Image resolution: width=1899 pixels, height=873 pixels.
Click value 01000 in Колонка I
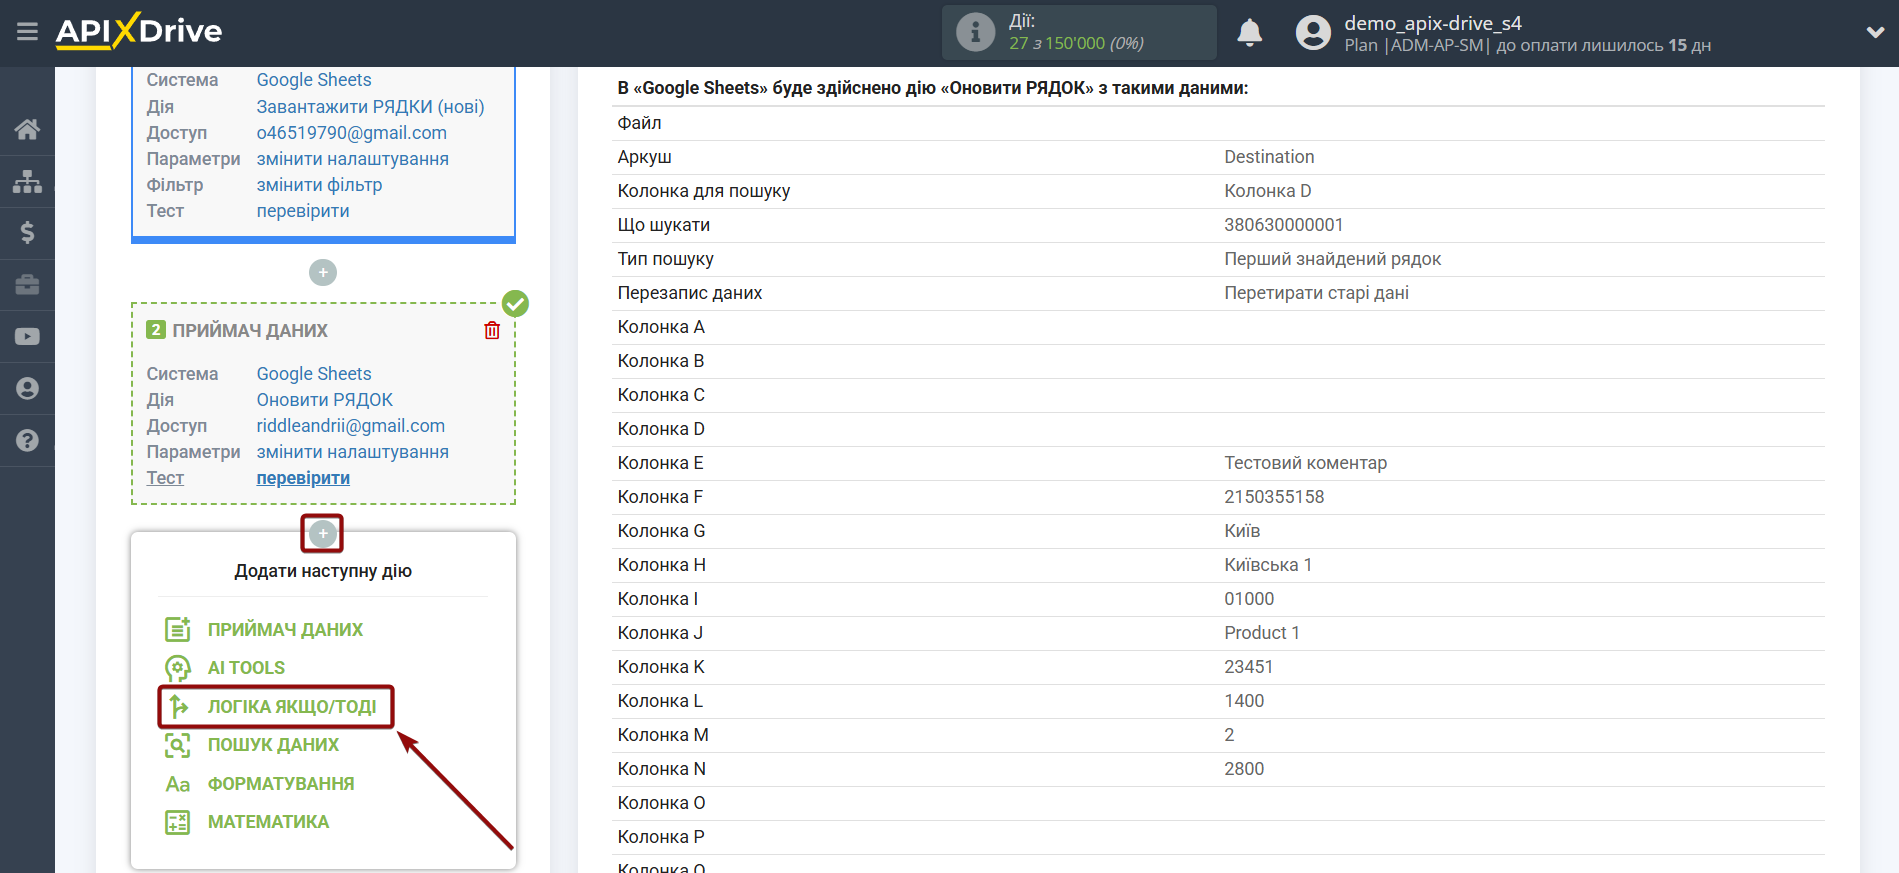(x=1249, y=599)
